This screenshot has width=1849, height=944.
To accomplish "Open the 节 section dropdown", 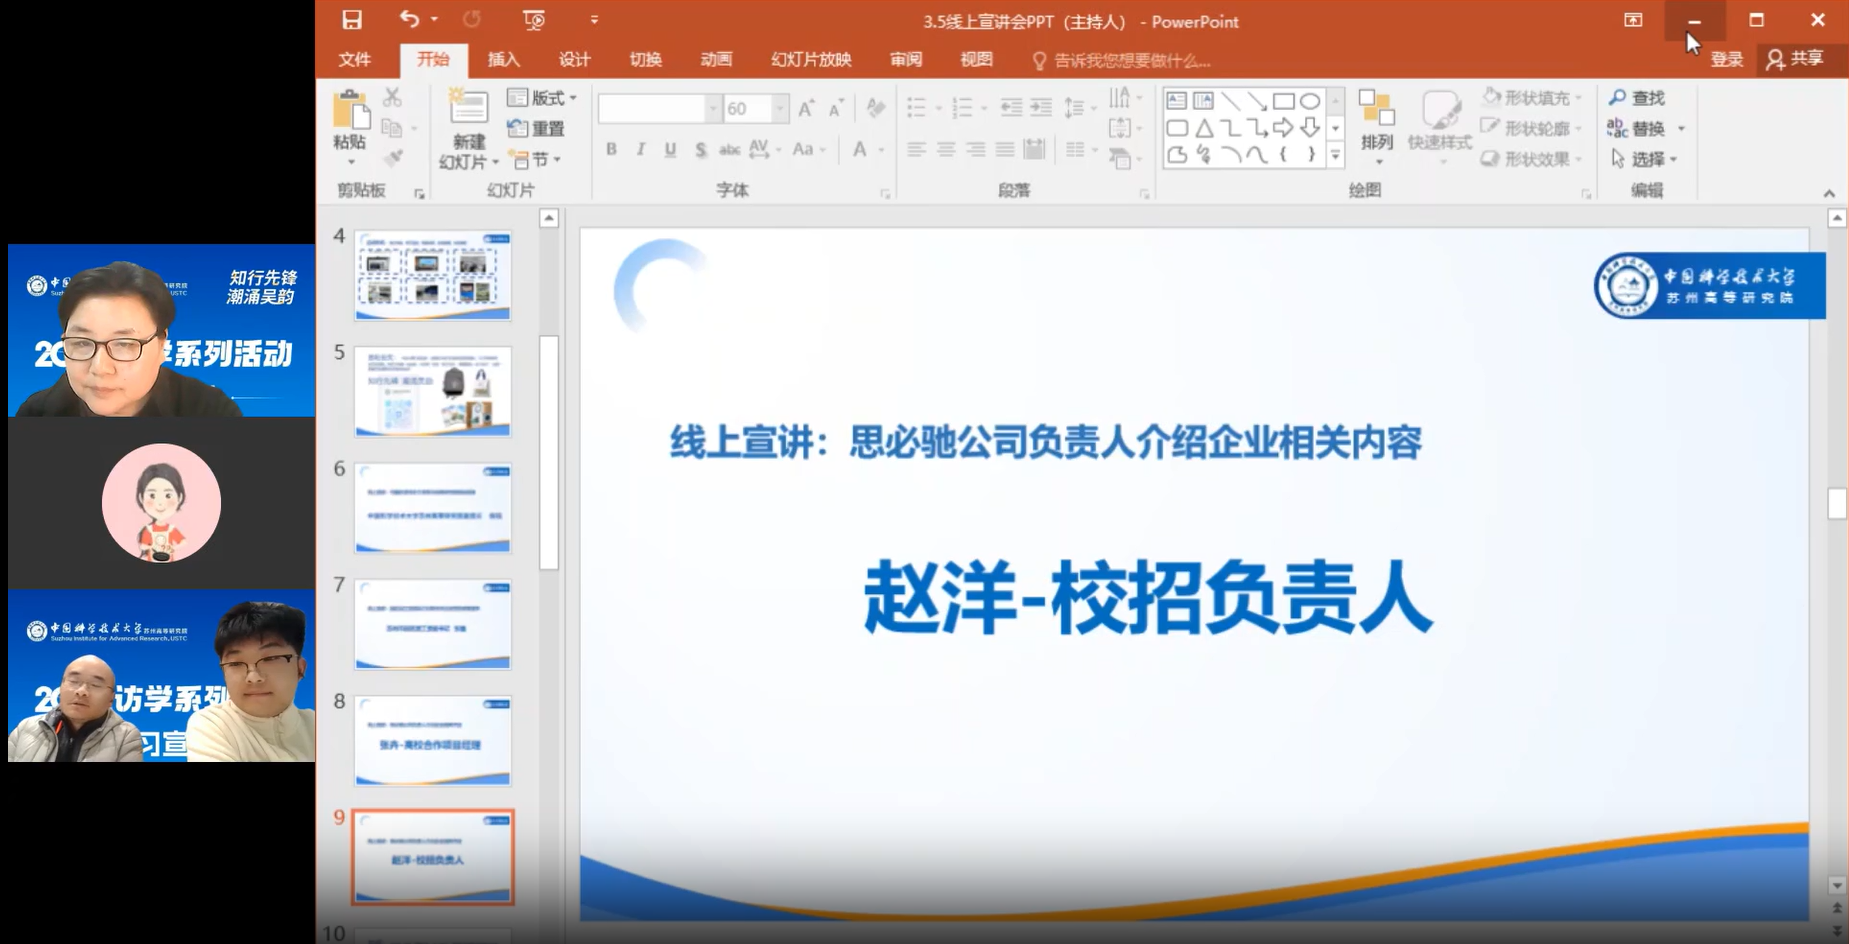I will pyautogui.click(x=535, y=159).
